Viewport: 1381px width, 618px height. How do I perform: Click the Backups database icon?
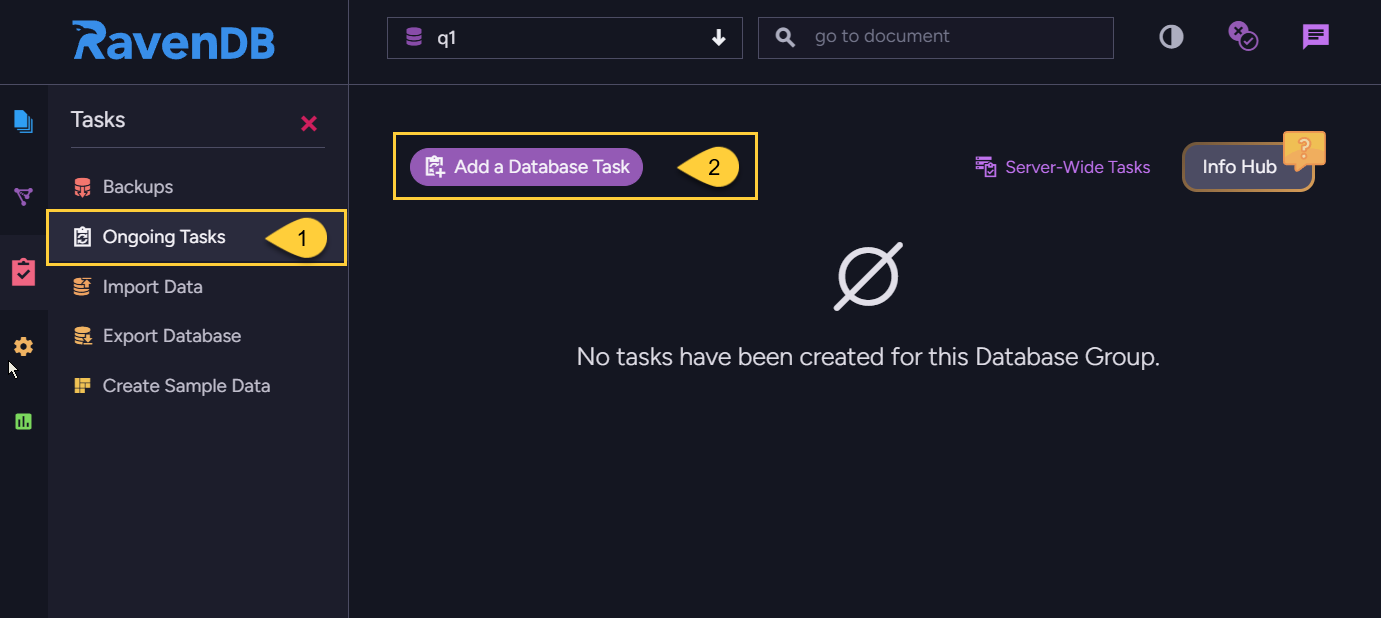tap(82, 187)
